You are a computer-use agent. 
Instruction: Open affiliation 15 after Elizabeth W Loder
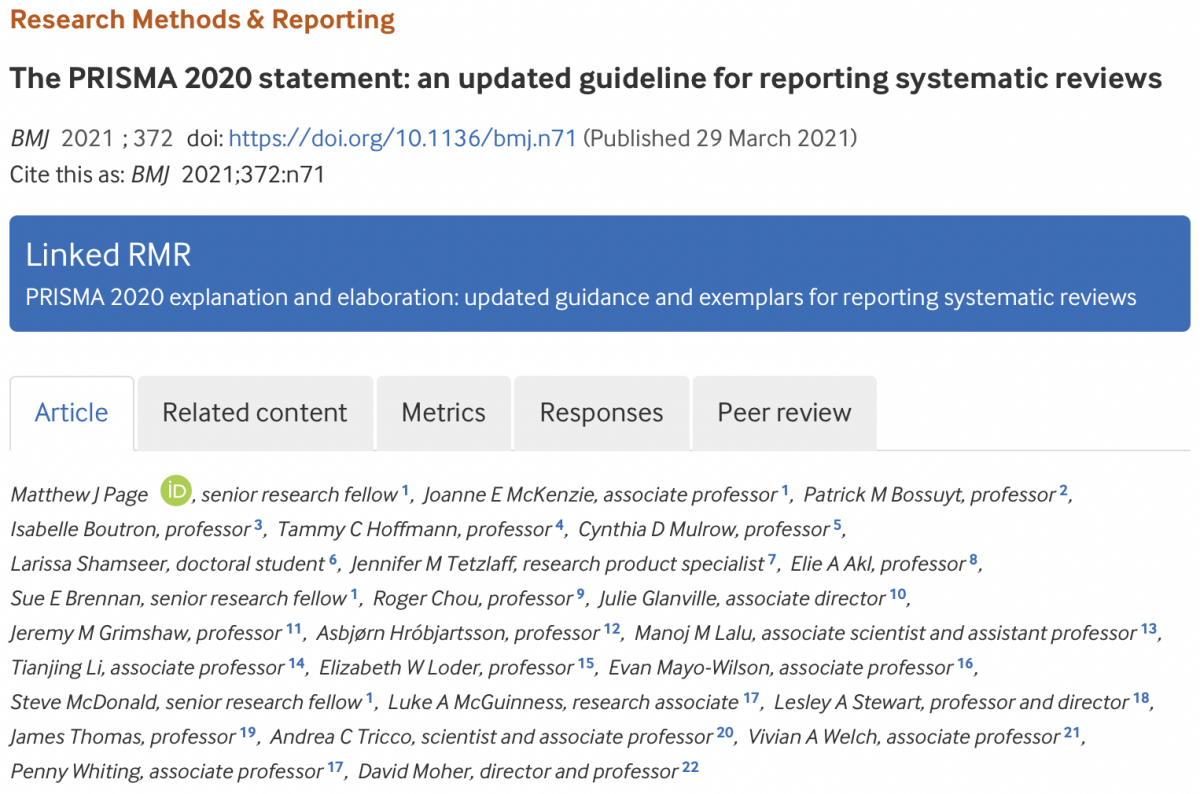(x=586, y=663)
